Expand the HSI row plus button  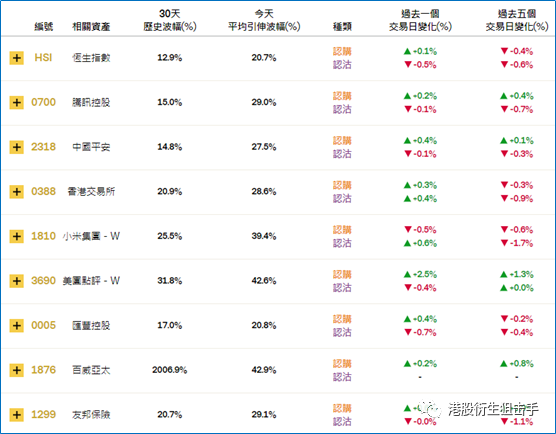[x=17, y=58]
